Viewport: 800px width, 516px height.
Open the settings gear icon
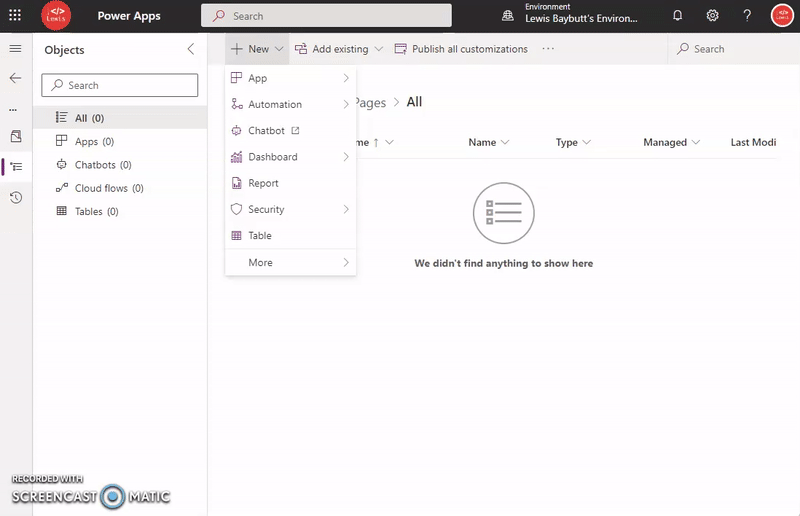(x=712, y=16)
